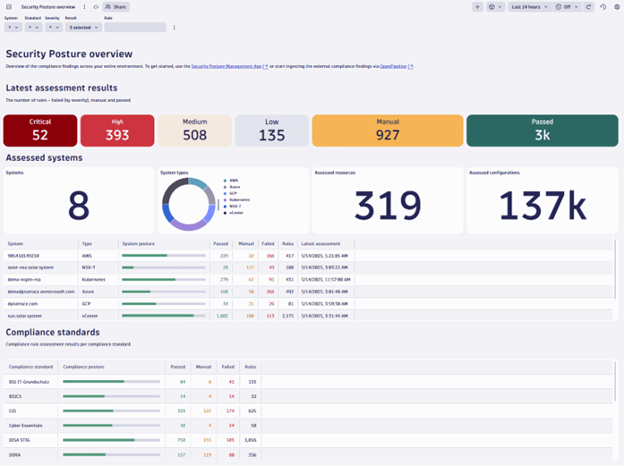This screenshot has width=624, height=466.
Task: Click the Rule filter input field
Action: (x=134, y=27)
